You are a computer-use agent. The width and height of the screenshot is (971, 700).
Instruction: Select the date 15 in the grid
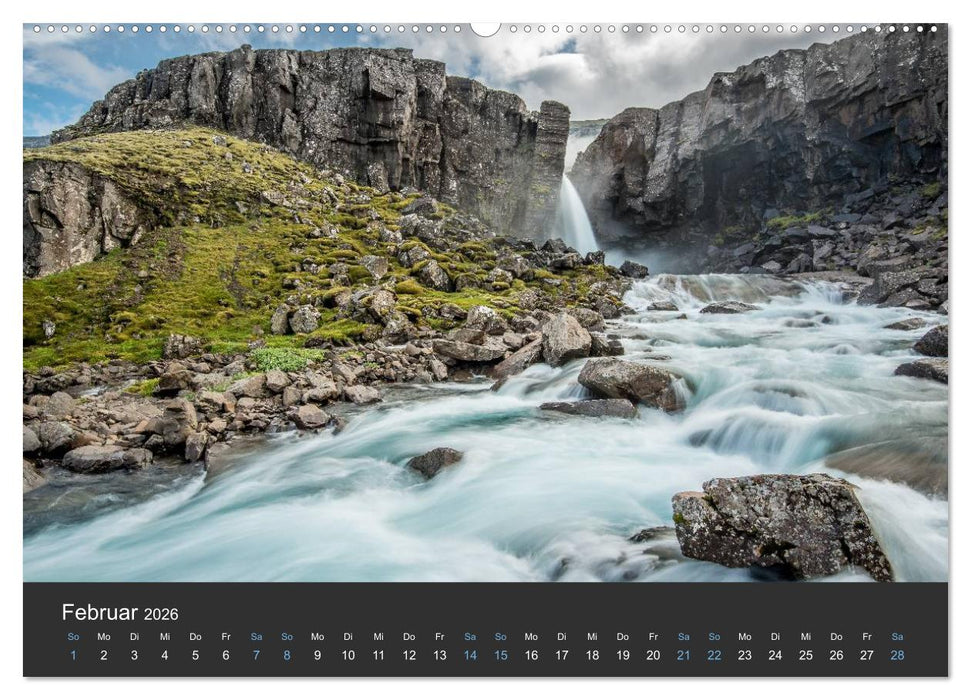click(x=501, y=654)
